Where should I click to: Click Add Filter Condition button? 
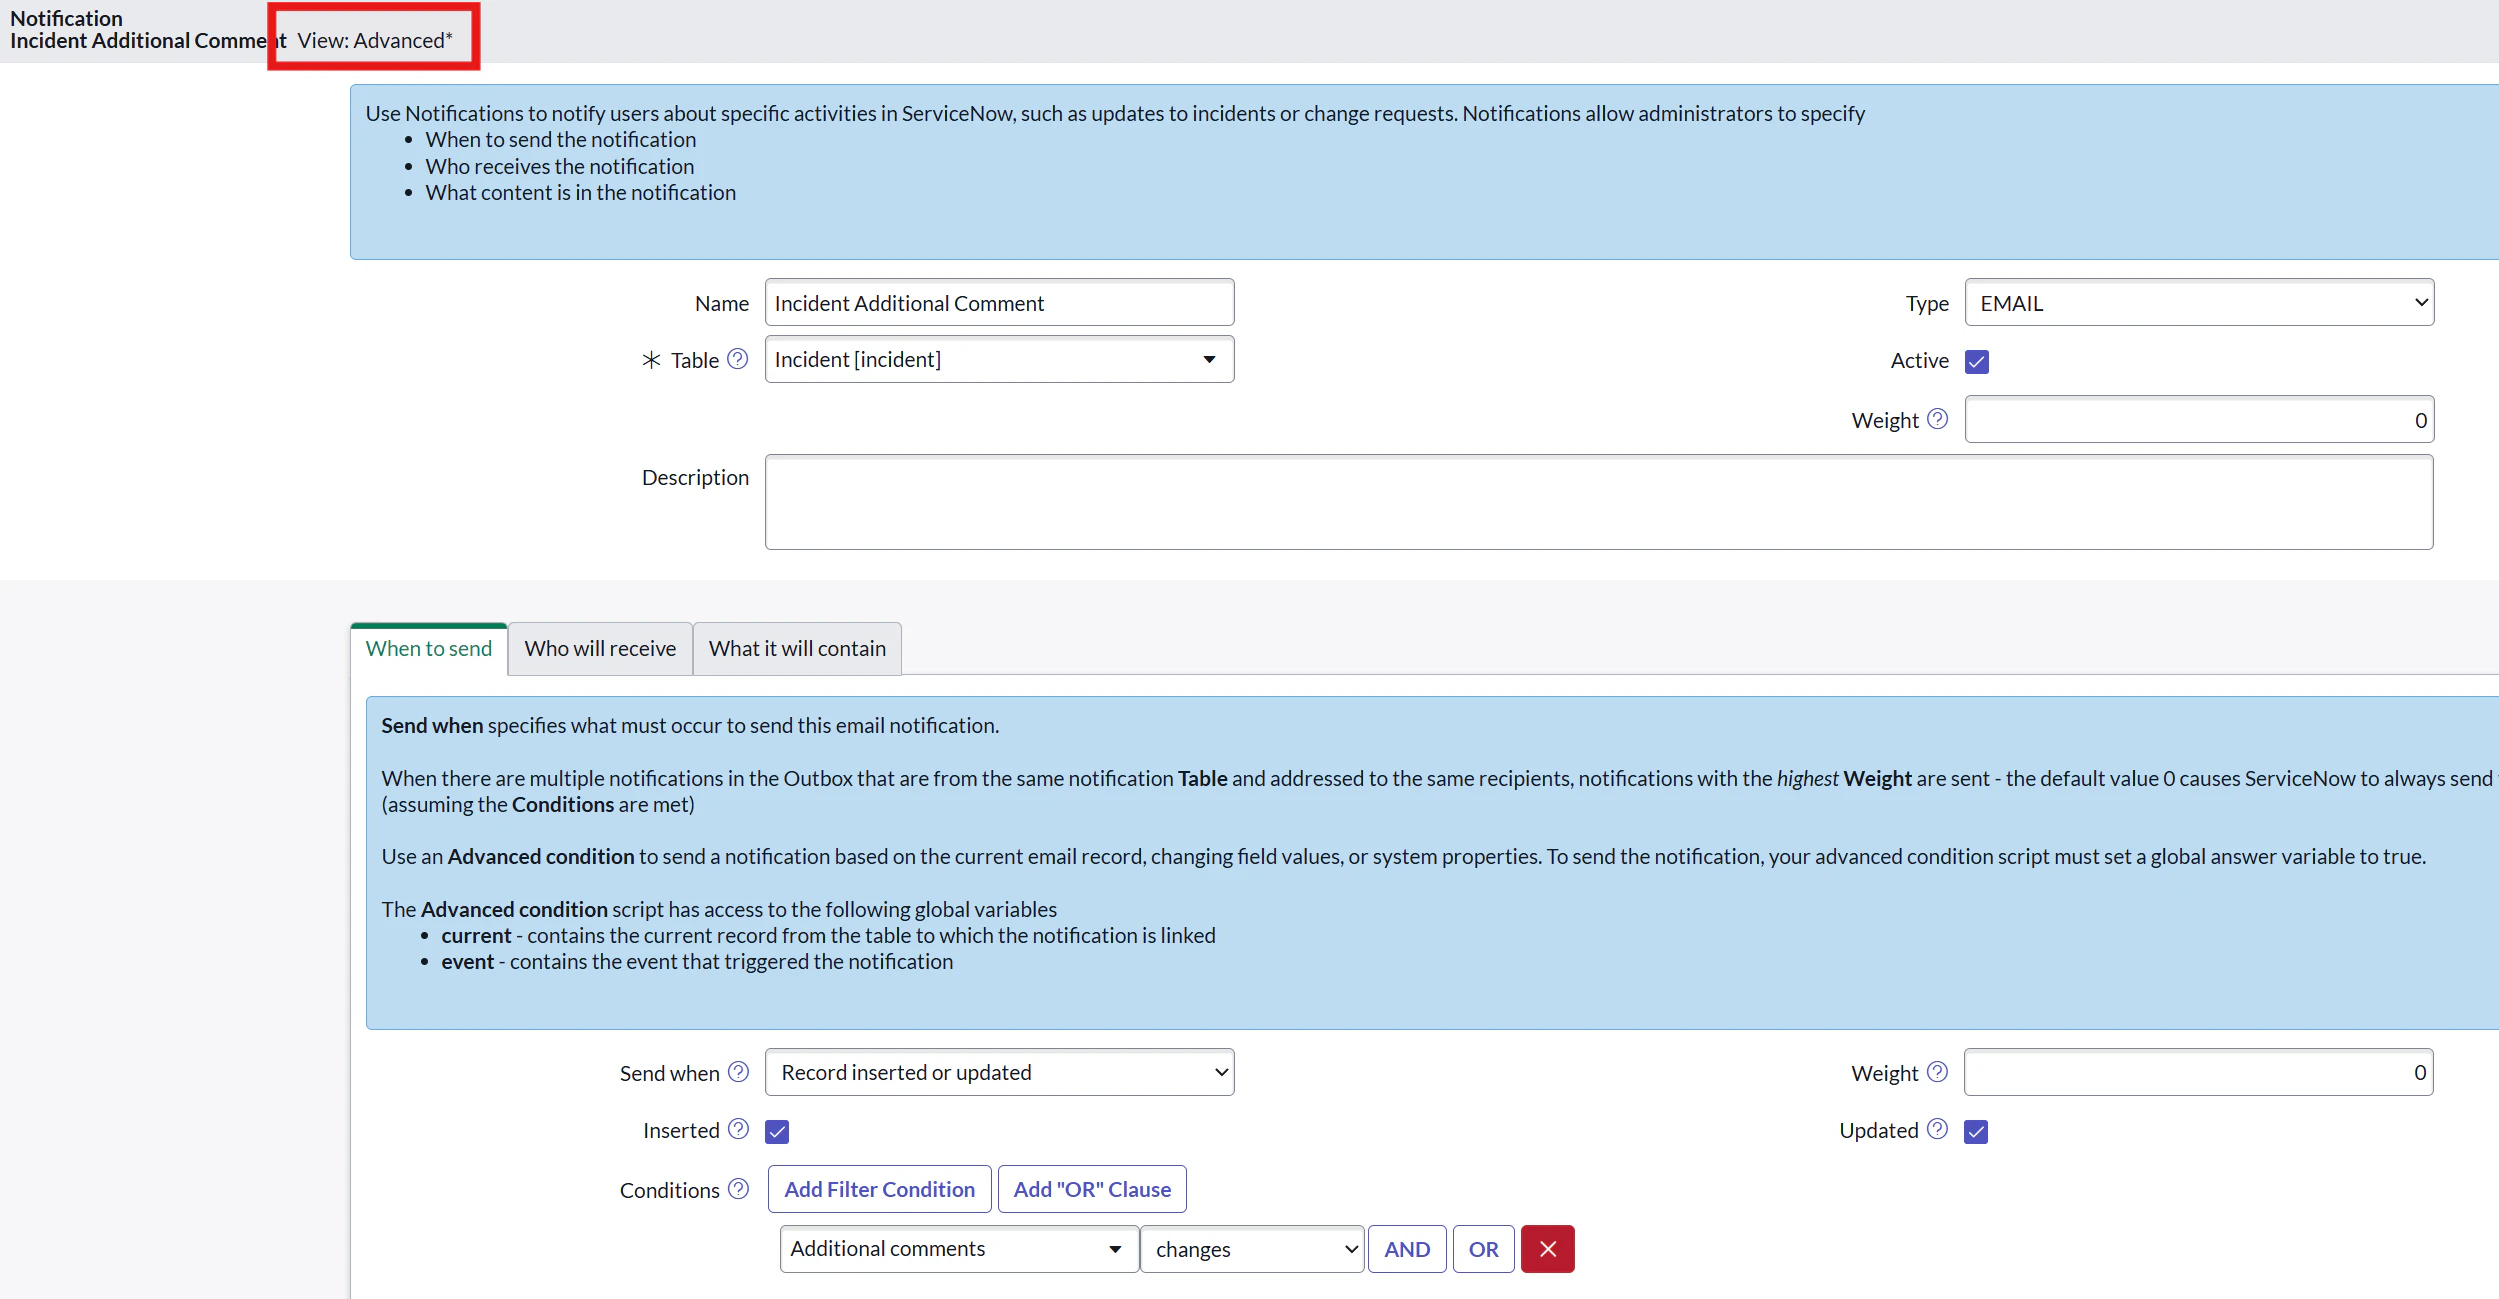tap(879, 1189)
